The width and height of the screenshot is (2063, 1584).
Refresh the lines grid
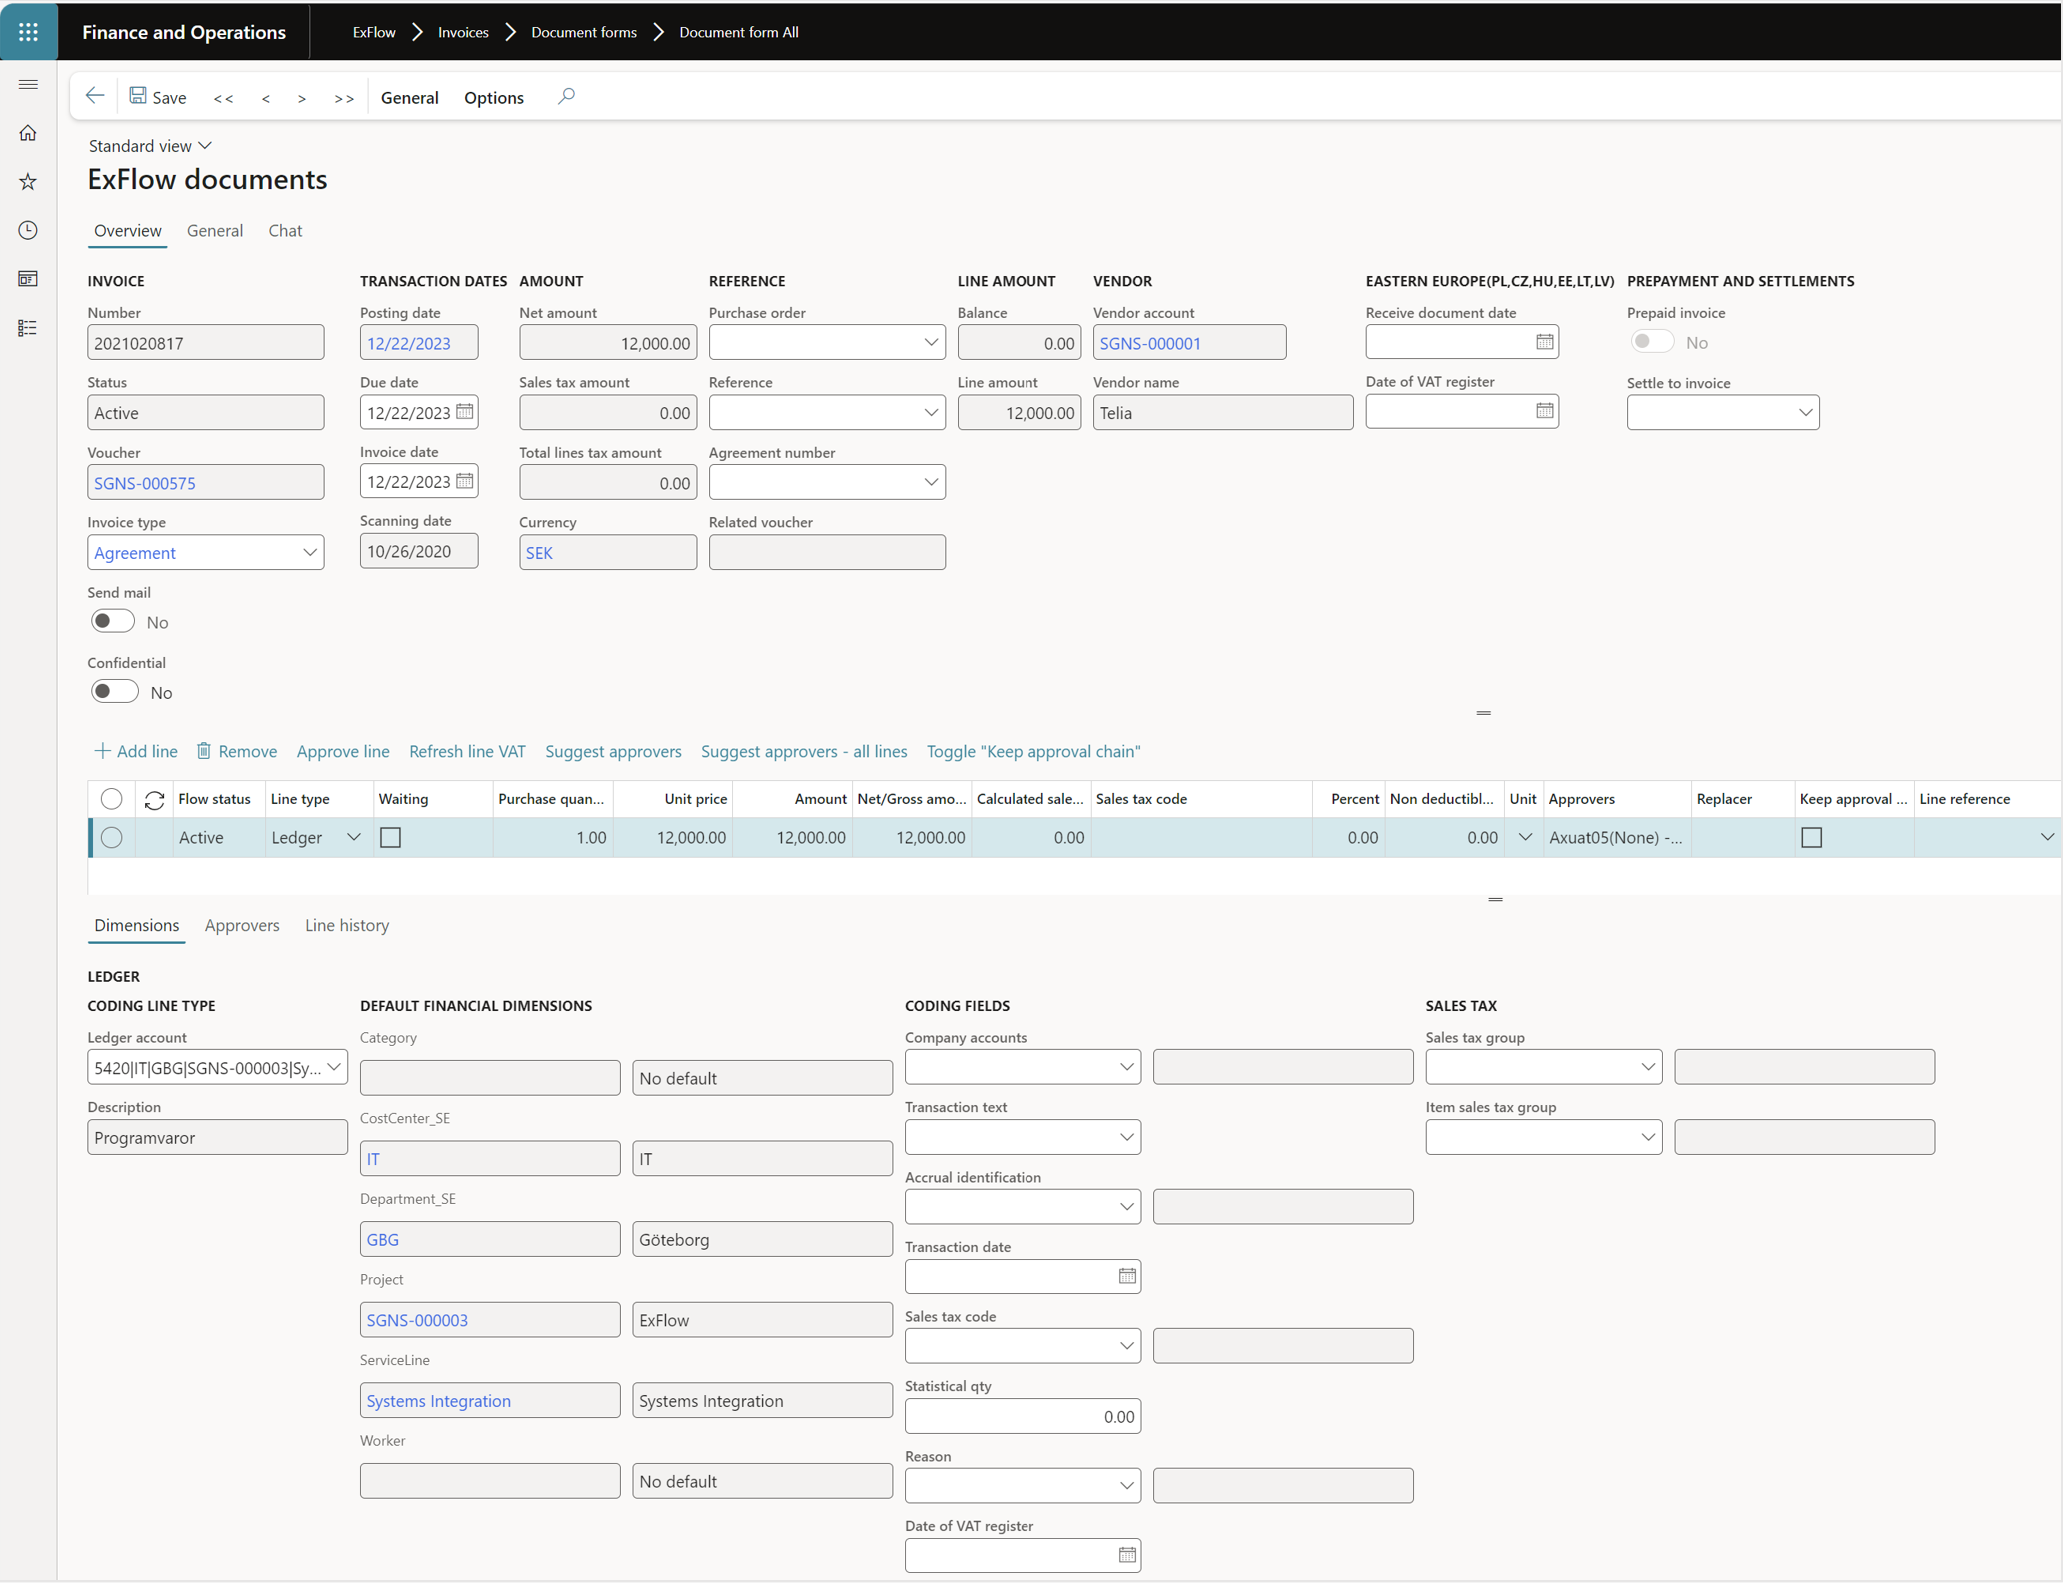tap(154, 799)
